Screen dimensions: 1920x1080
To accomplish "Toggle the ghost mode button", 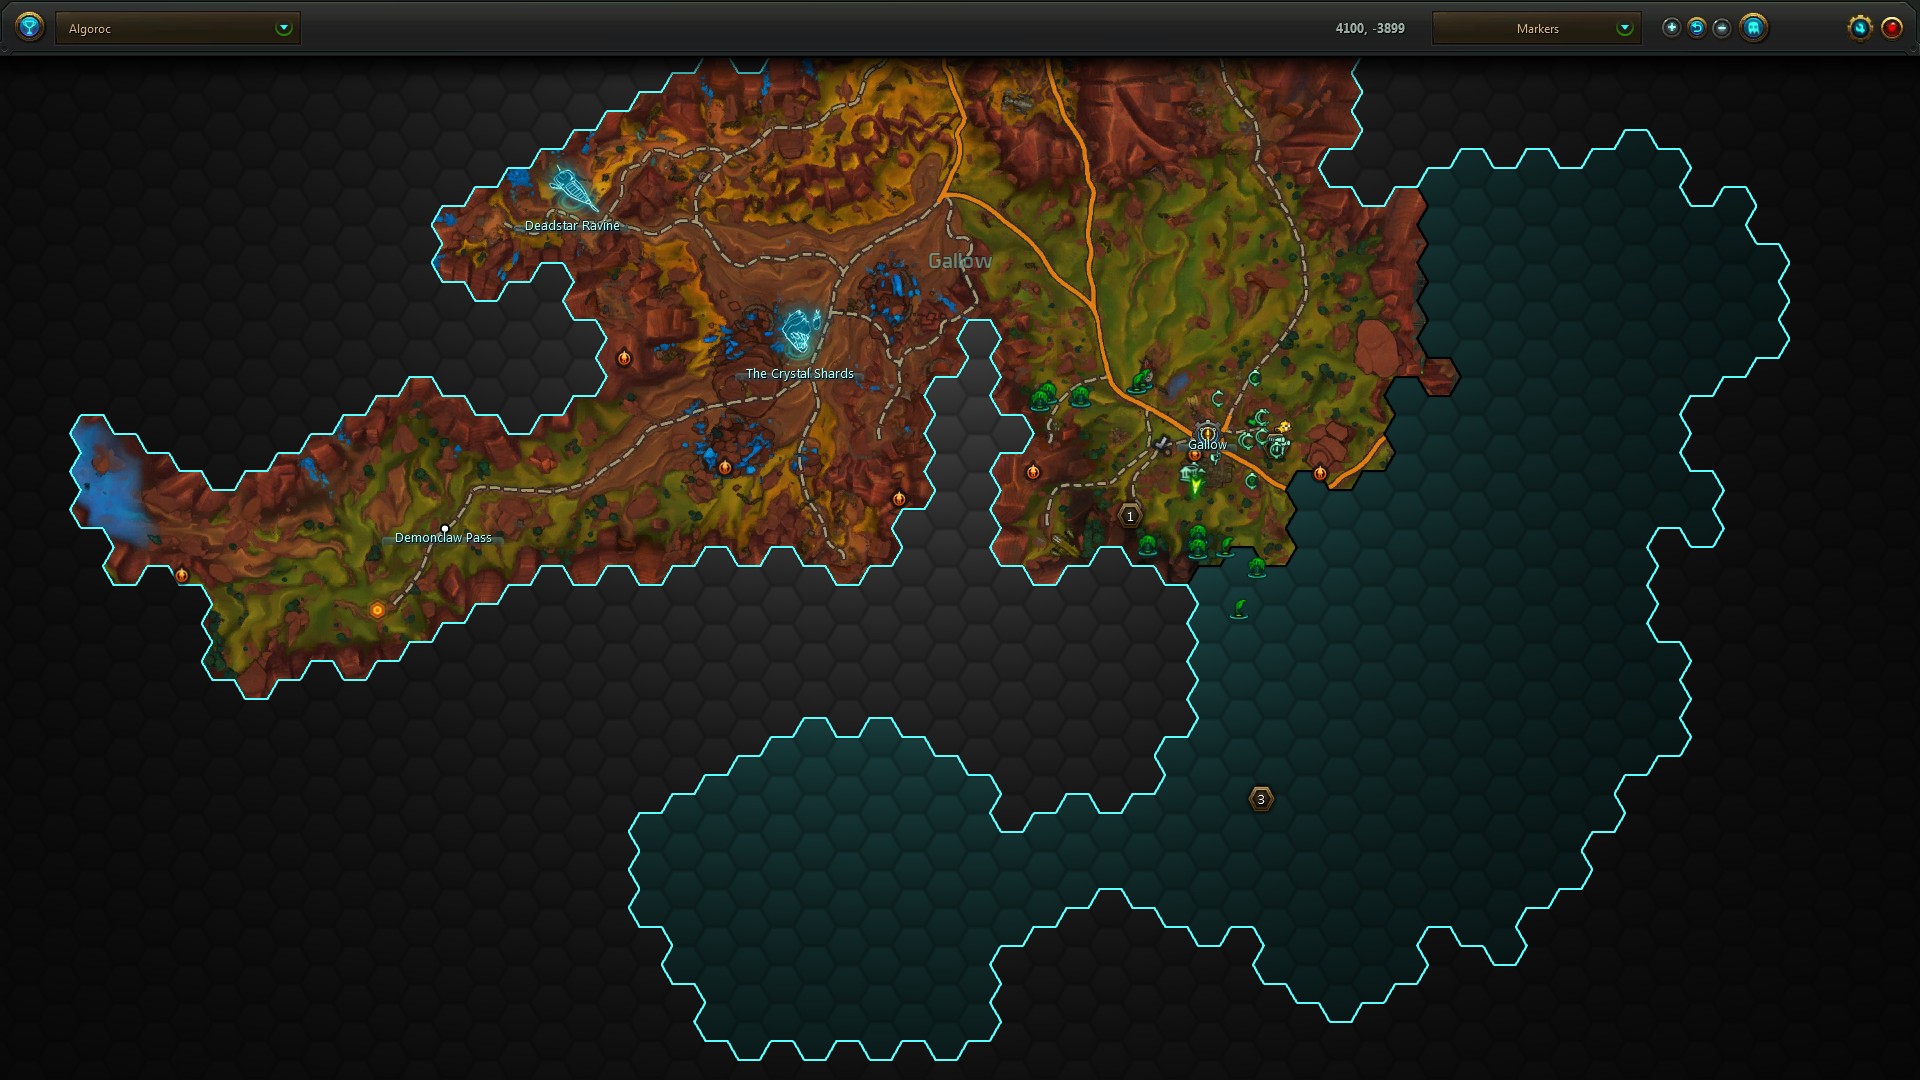I will (x=1753, y=28).
